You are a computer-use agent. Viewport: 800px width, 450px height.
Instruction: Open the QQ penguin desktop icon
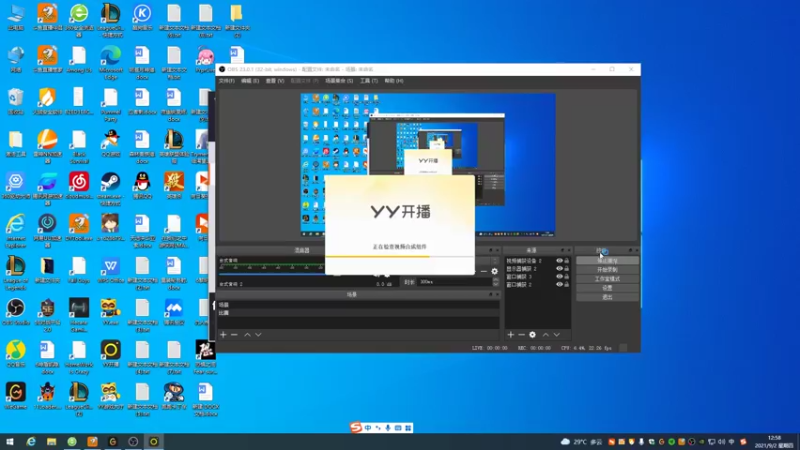coord(142,186)
